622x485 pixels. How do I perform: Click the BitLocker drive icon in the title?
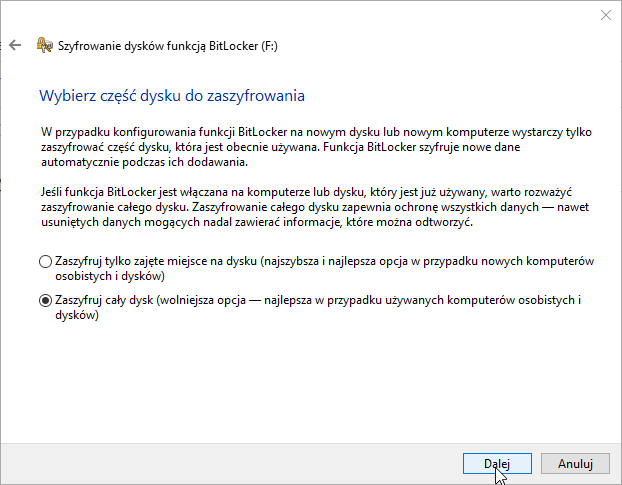tap(44, 45)
